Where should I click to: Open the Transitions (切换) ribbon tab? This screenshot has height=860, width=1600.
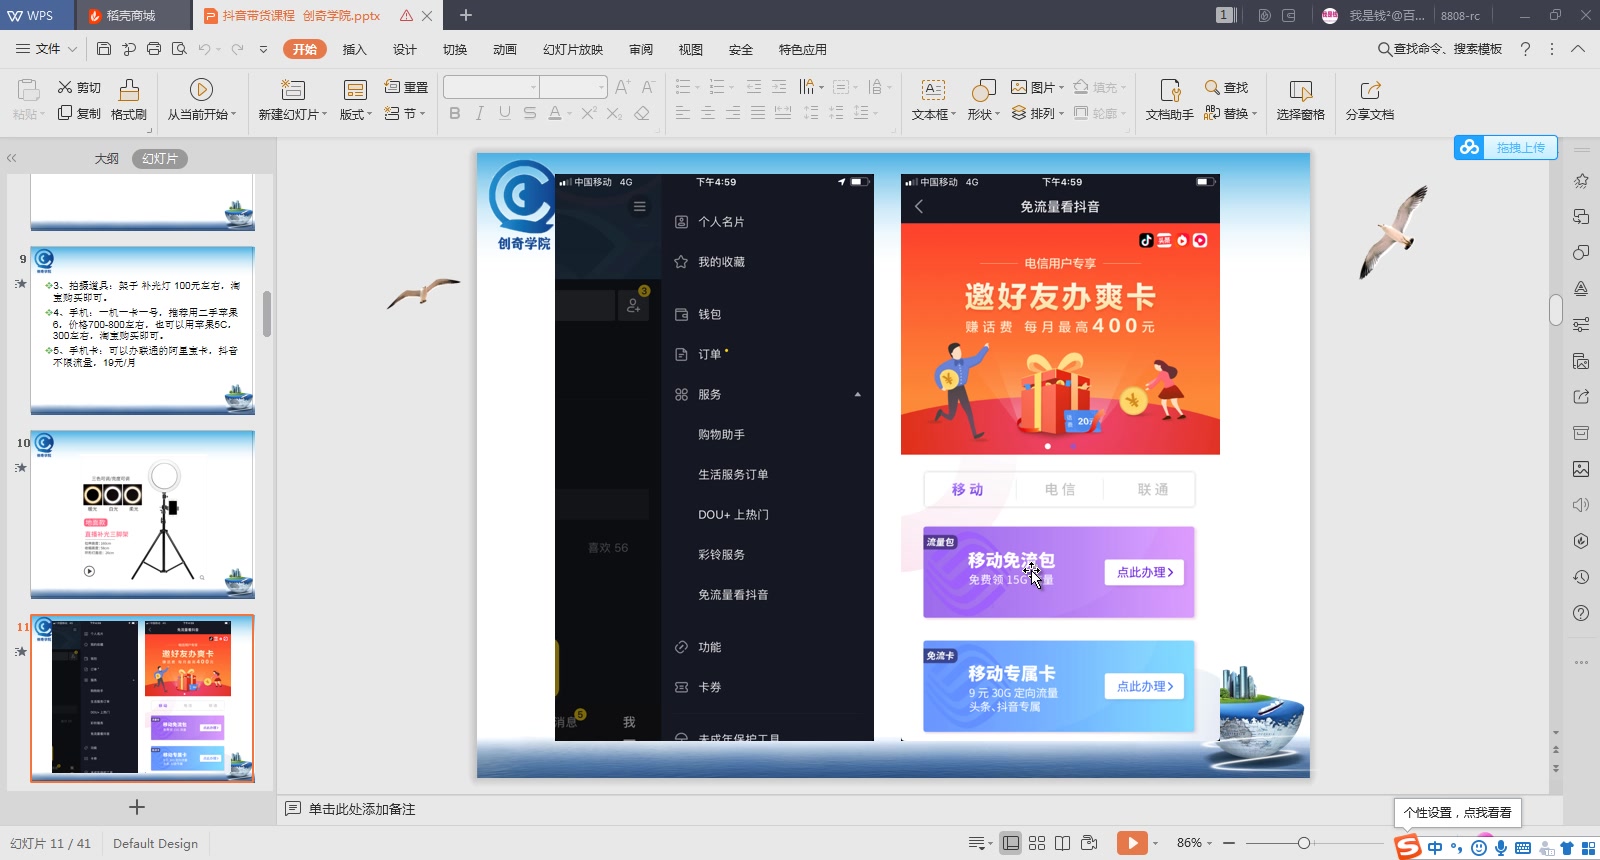click(455, 49)
